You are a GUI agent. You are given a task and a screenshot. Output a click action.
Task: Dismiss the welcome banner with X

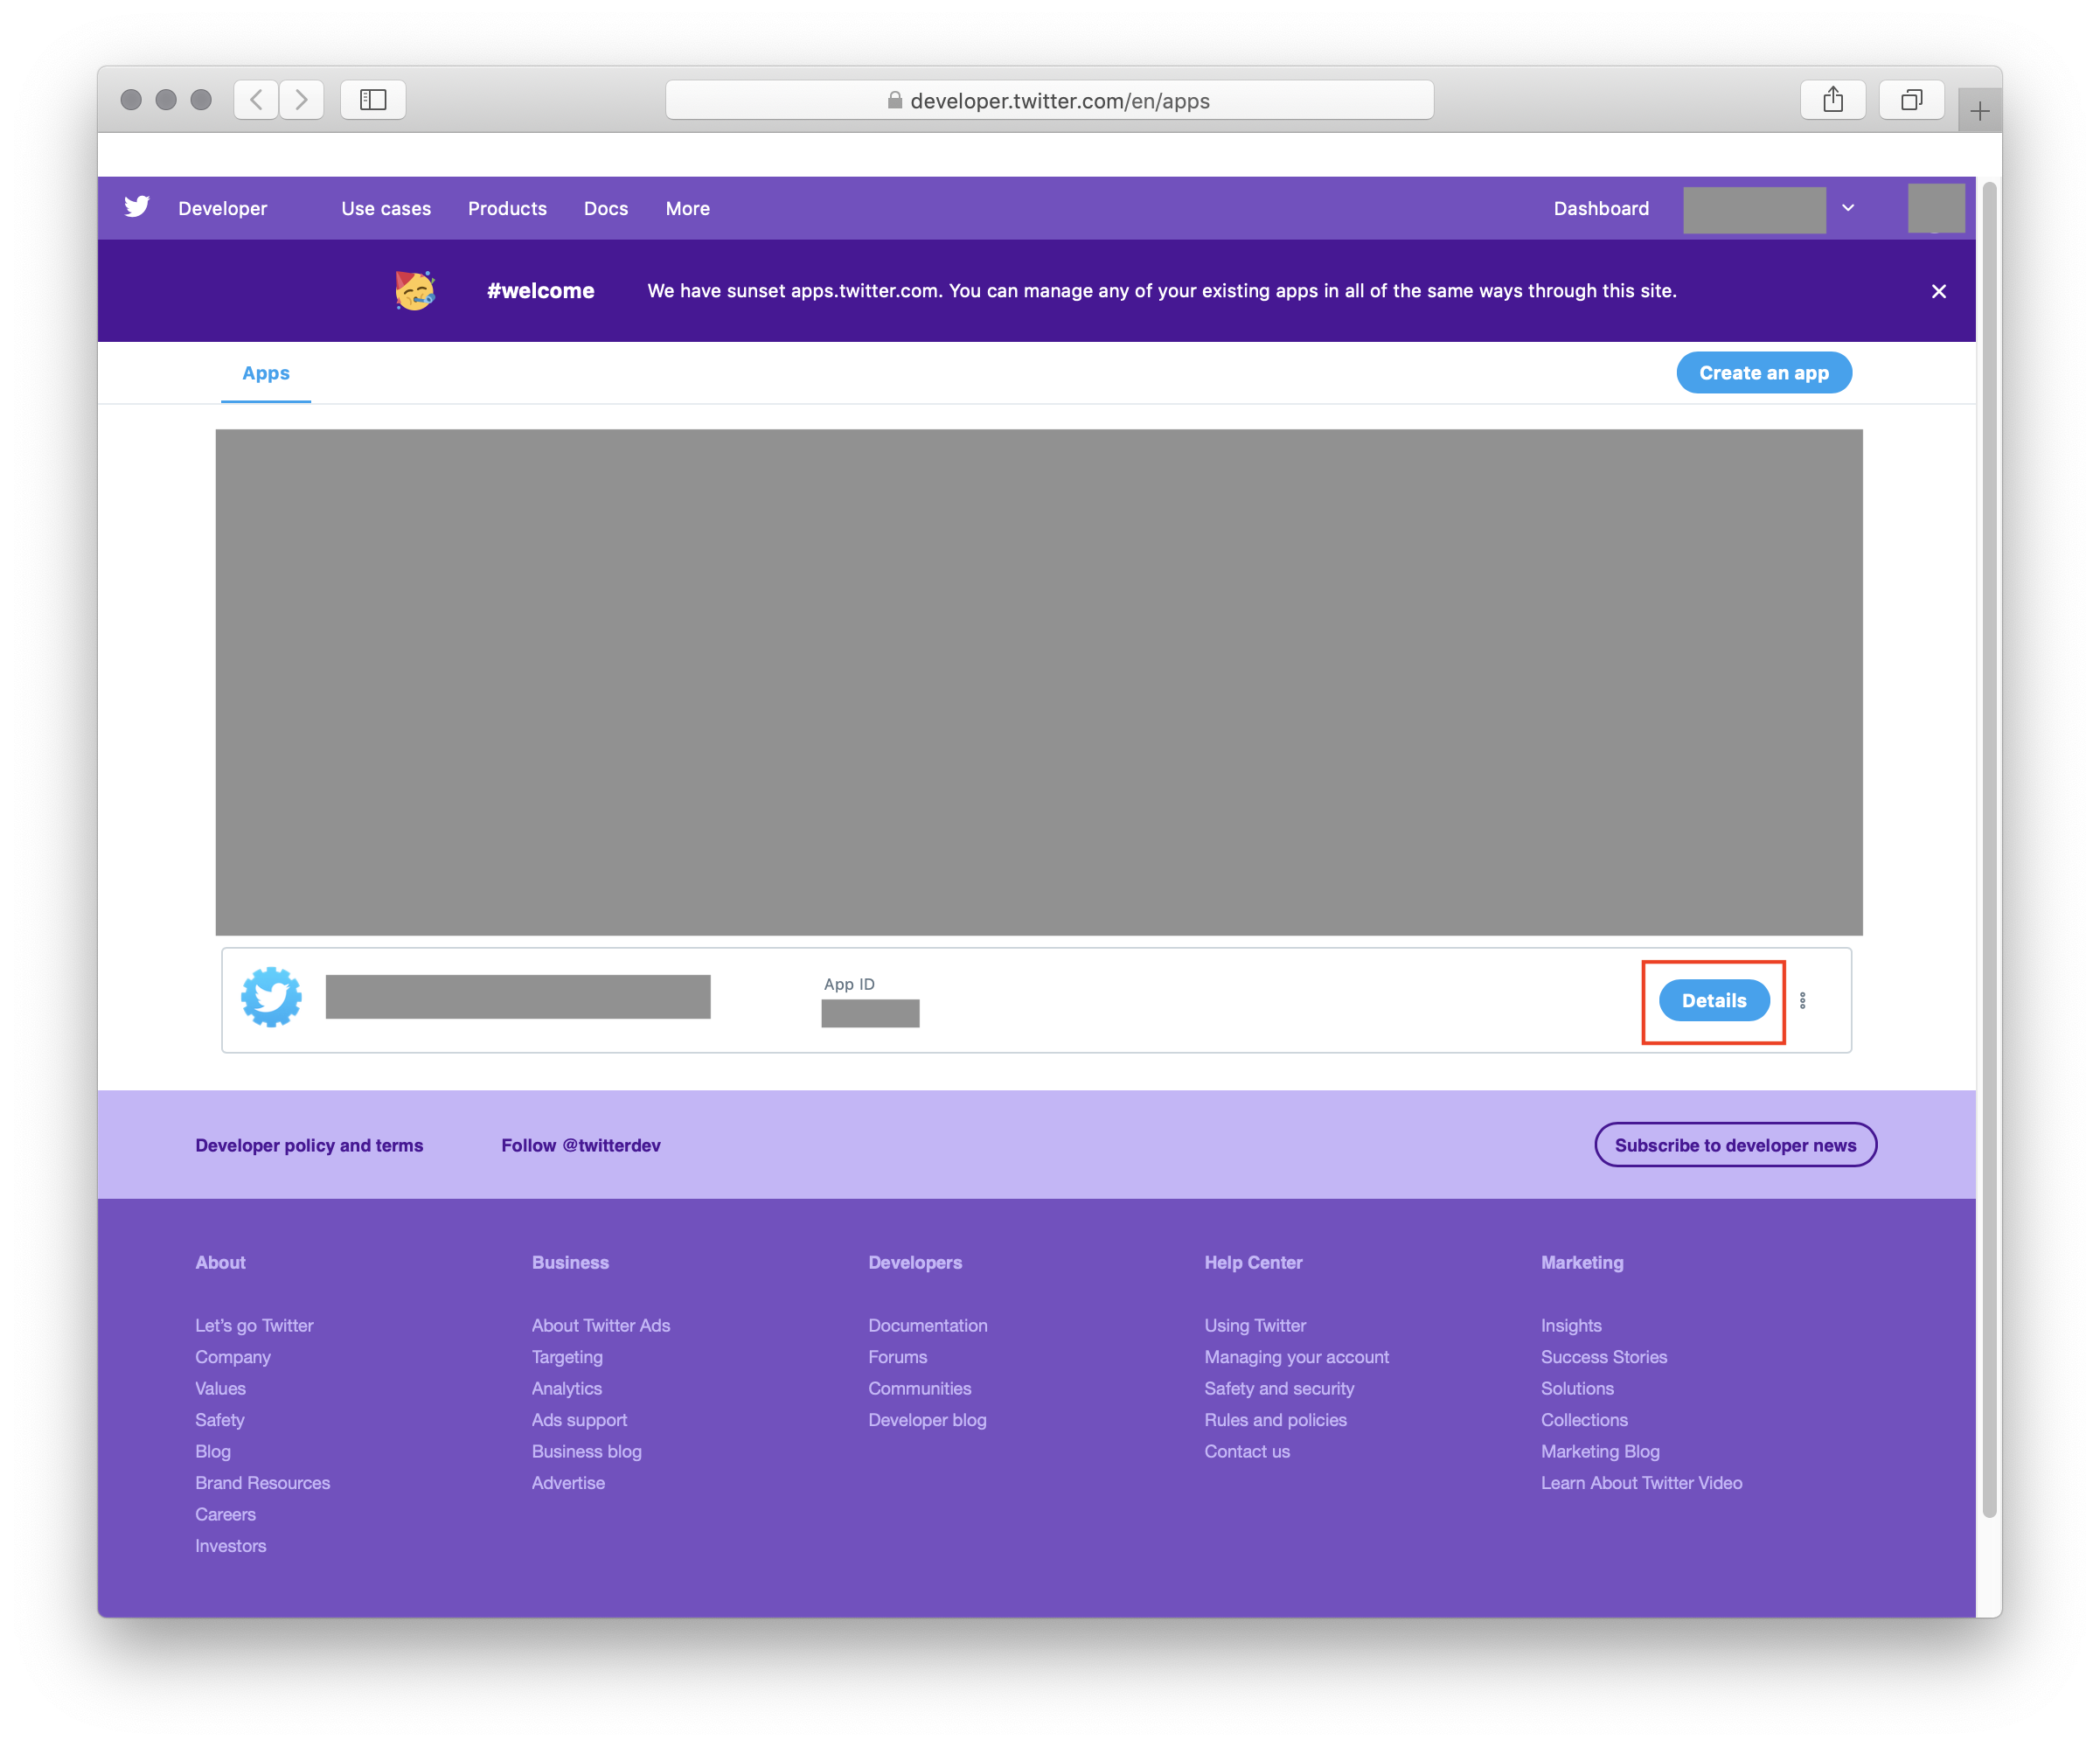[x=1938, y=291]
